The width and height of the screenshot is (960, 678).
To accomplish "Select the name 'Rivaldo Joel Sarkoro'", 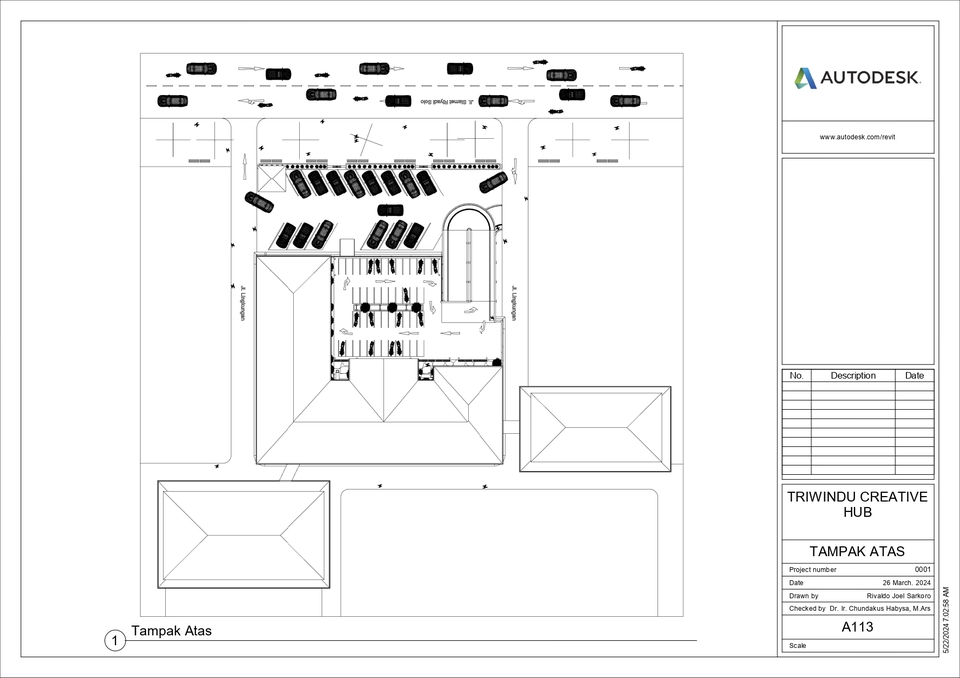I will click(x=898, y=595).
